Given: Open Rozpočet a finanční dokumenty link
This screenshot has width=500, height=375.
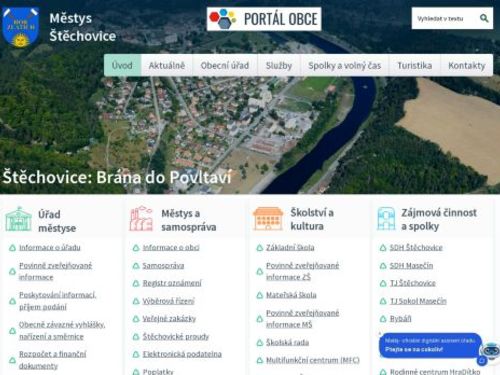Looking at the screenshot, I should (x=52, y=360).
